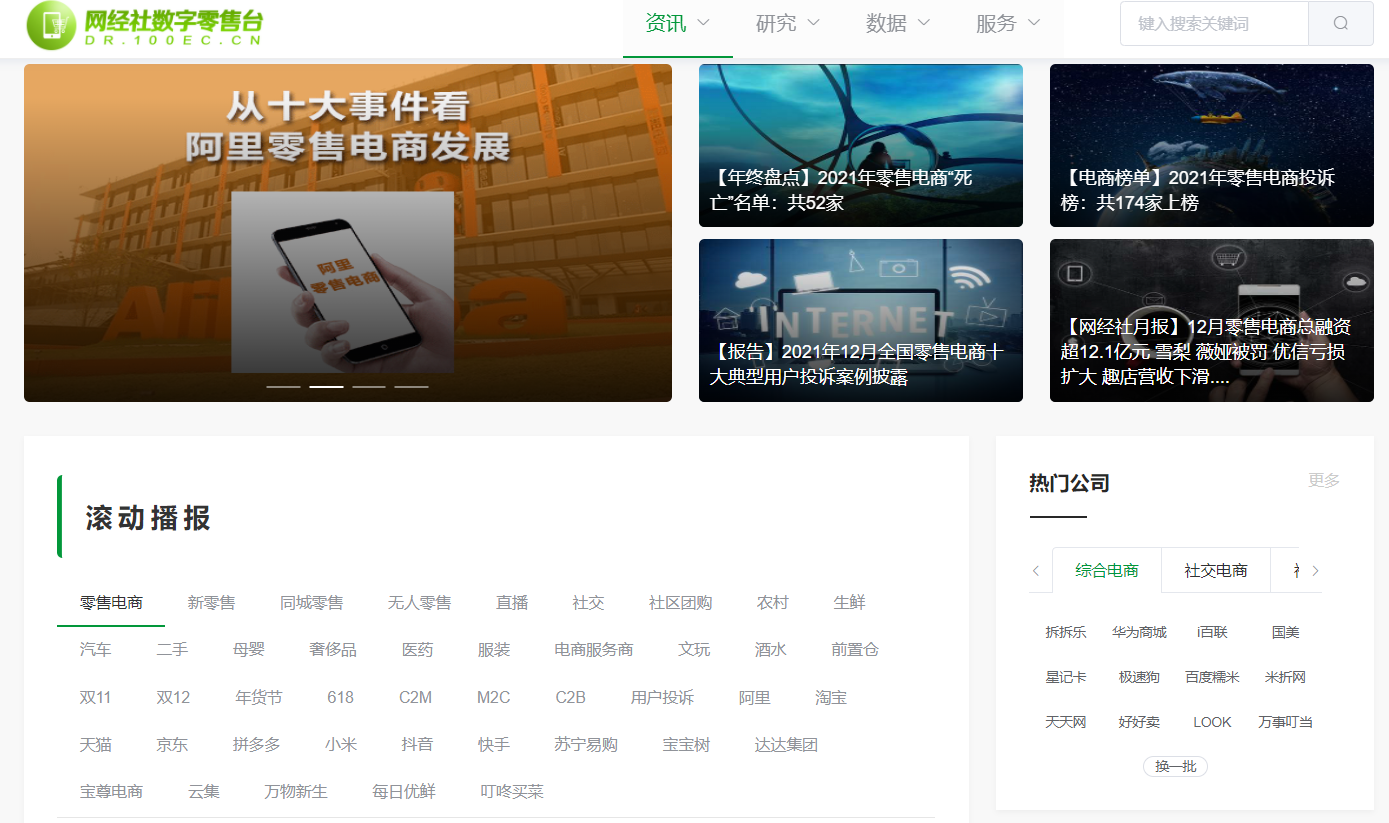The image size is (1389, 823).
Task: Open the 阿里零售电商发展 main banner
Action: click(x=347, y=233)
